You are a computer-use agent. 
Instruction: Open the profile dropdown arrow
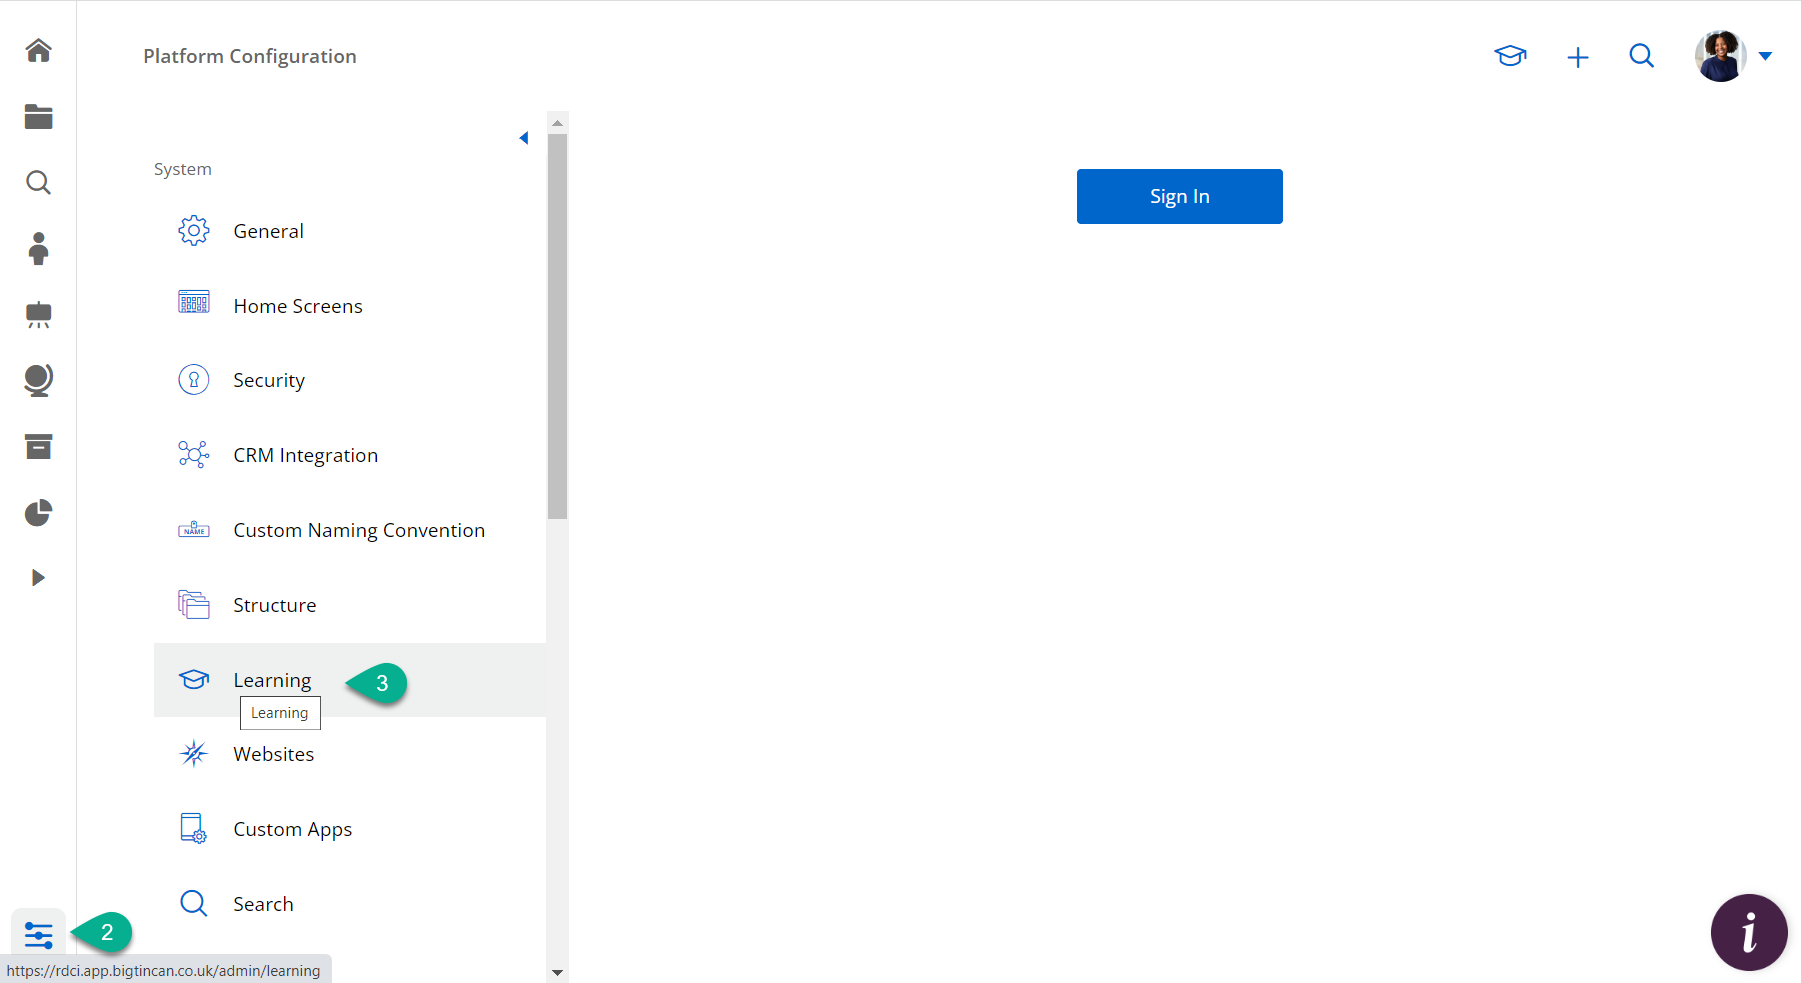[x=1765, y=56]
